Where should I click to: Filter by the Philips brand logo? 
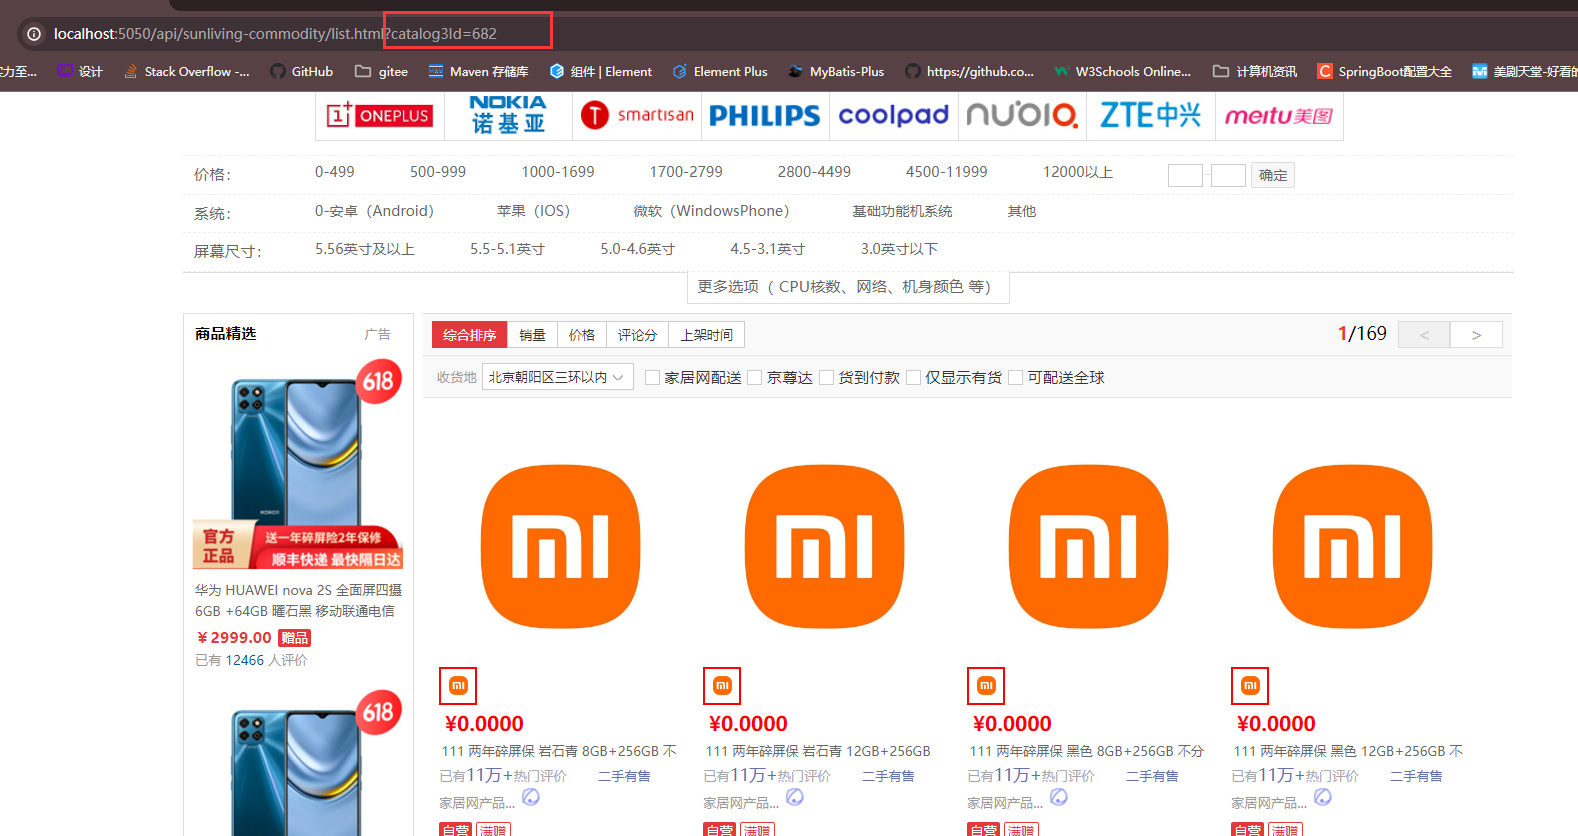pos(765,116)
